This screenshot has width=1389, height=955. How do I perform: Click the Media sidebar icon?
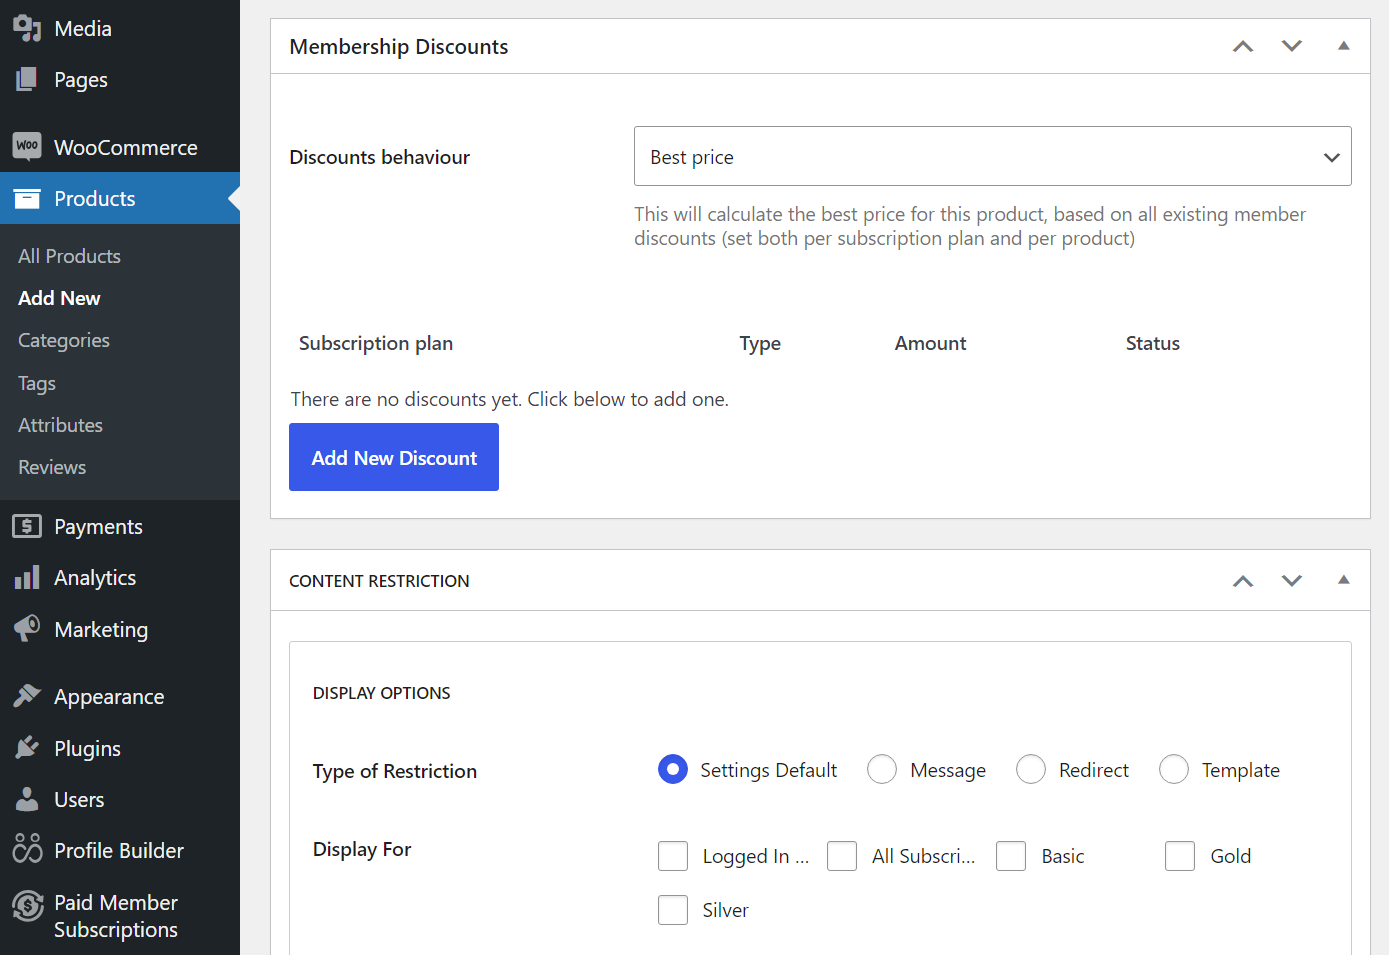coord(27,28)
